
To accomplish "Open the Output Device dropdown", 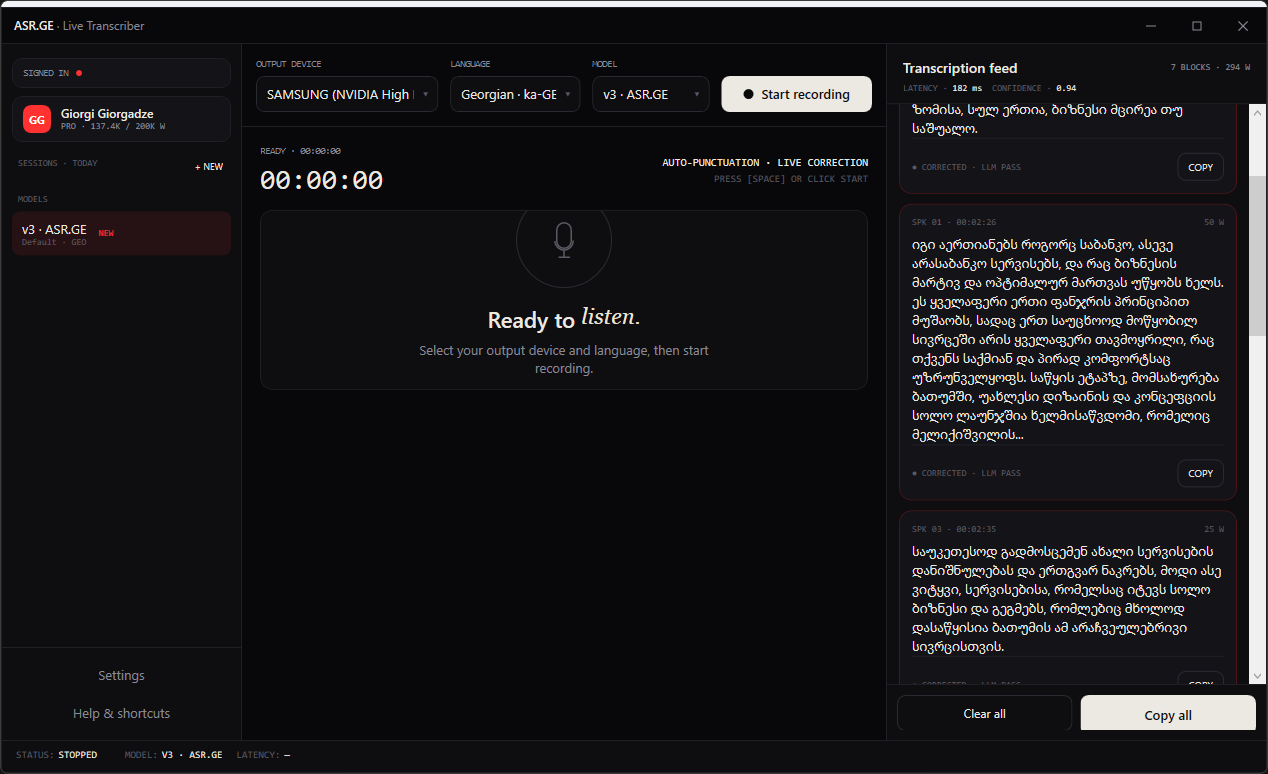I will tap(347, 94).
